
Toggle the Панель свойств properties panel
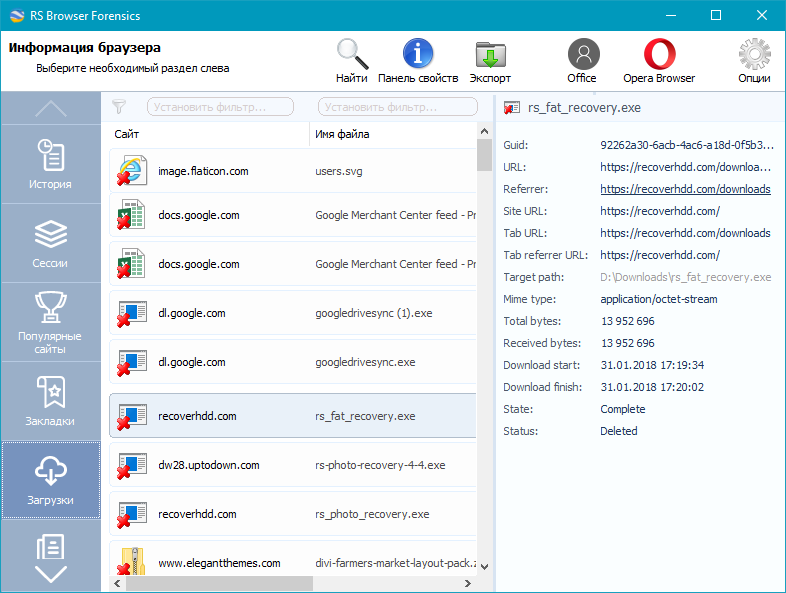pos(418,60)
